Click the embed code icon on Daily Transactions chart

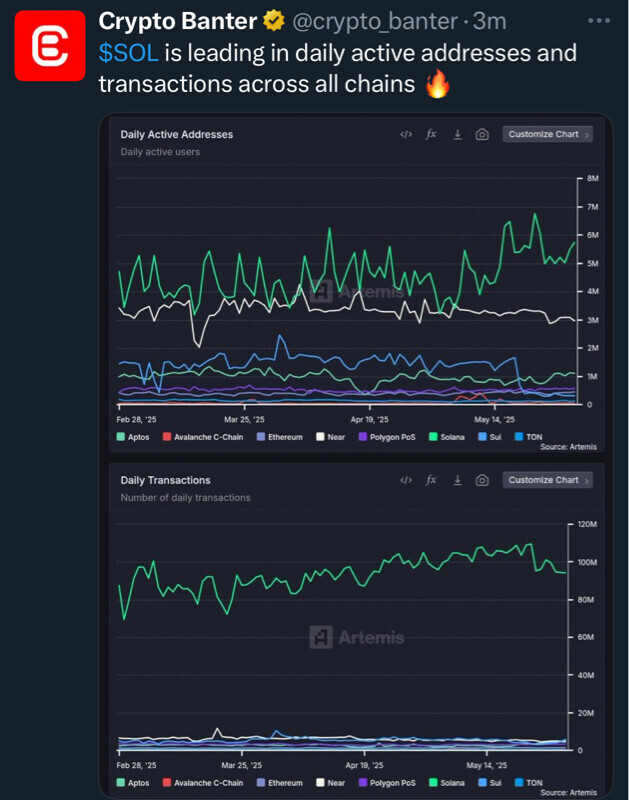(405, 480)
